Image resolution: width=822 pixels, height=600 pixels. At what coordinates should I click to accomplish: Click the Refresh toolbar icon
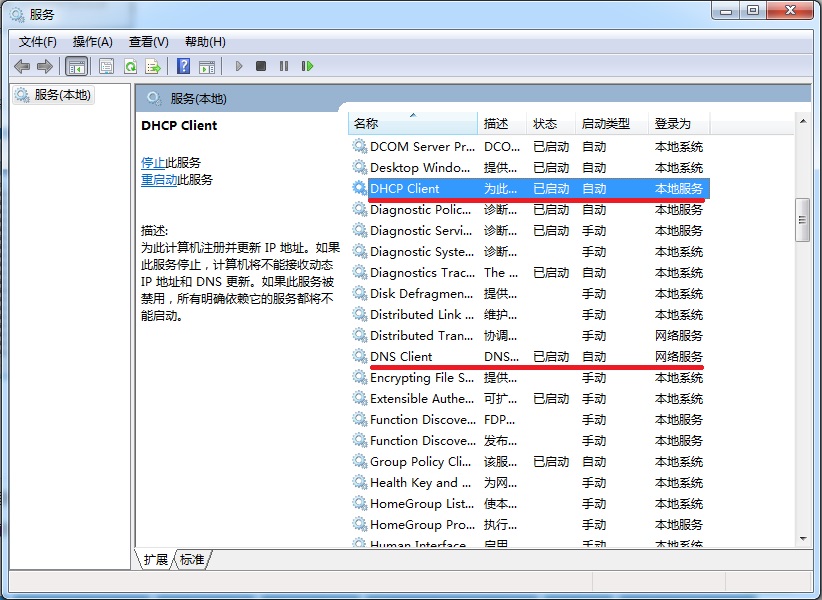[130, 67]
